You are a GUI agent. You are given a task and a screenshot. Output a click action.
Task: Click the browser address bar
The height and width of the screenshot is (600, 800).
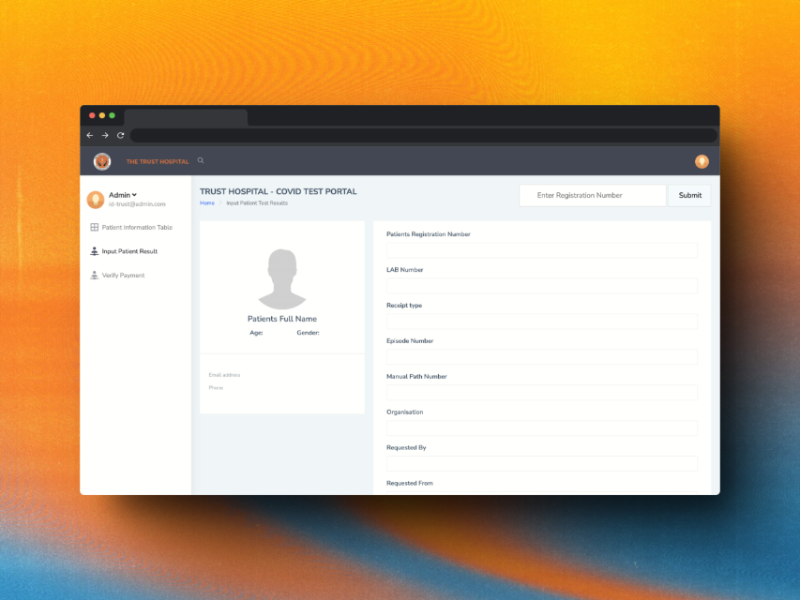pos(422,135)
